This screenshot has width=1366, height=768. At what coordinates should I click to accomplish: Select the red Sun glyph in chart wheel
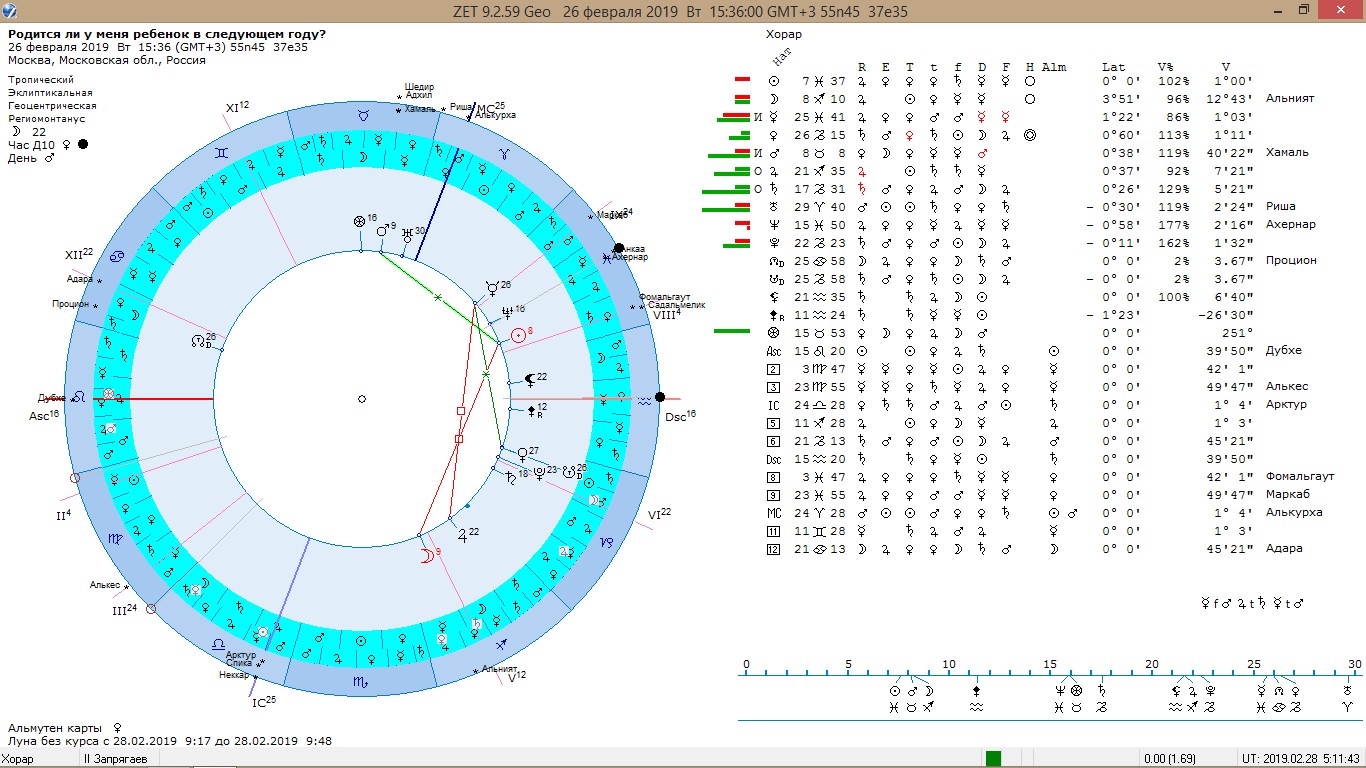(x=517, y=336)
